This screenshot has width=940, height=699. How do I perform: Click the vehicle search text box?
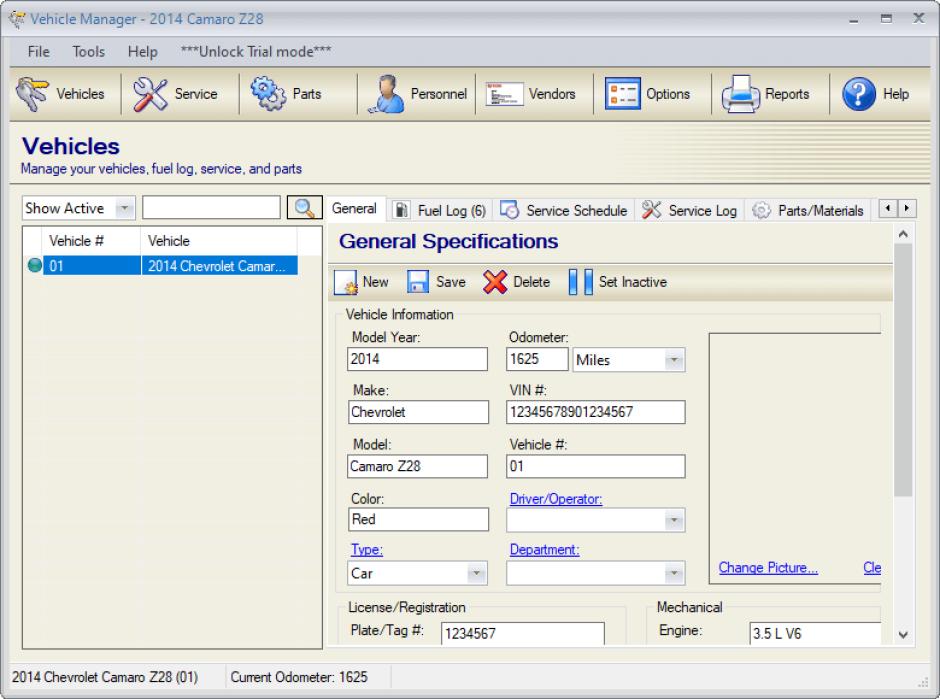click(x=211, y=208)
